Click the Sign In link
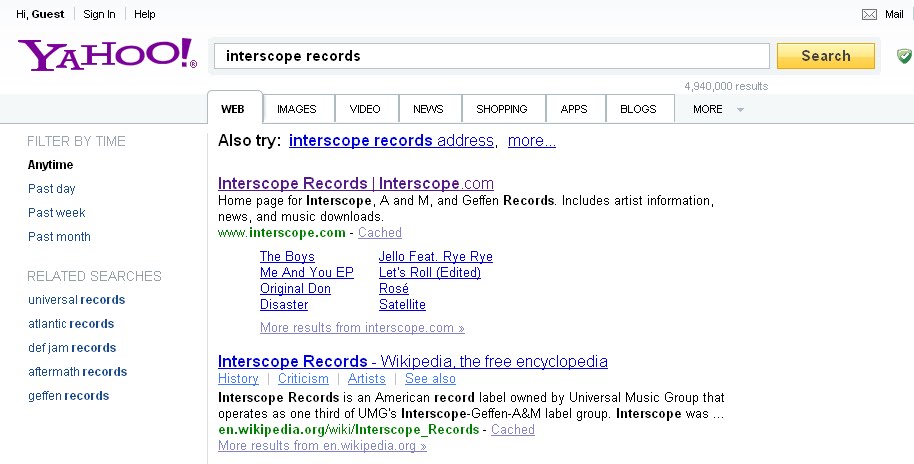This screenshot has height=464, width=914. click(99, 15)
